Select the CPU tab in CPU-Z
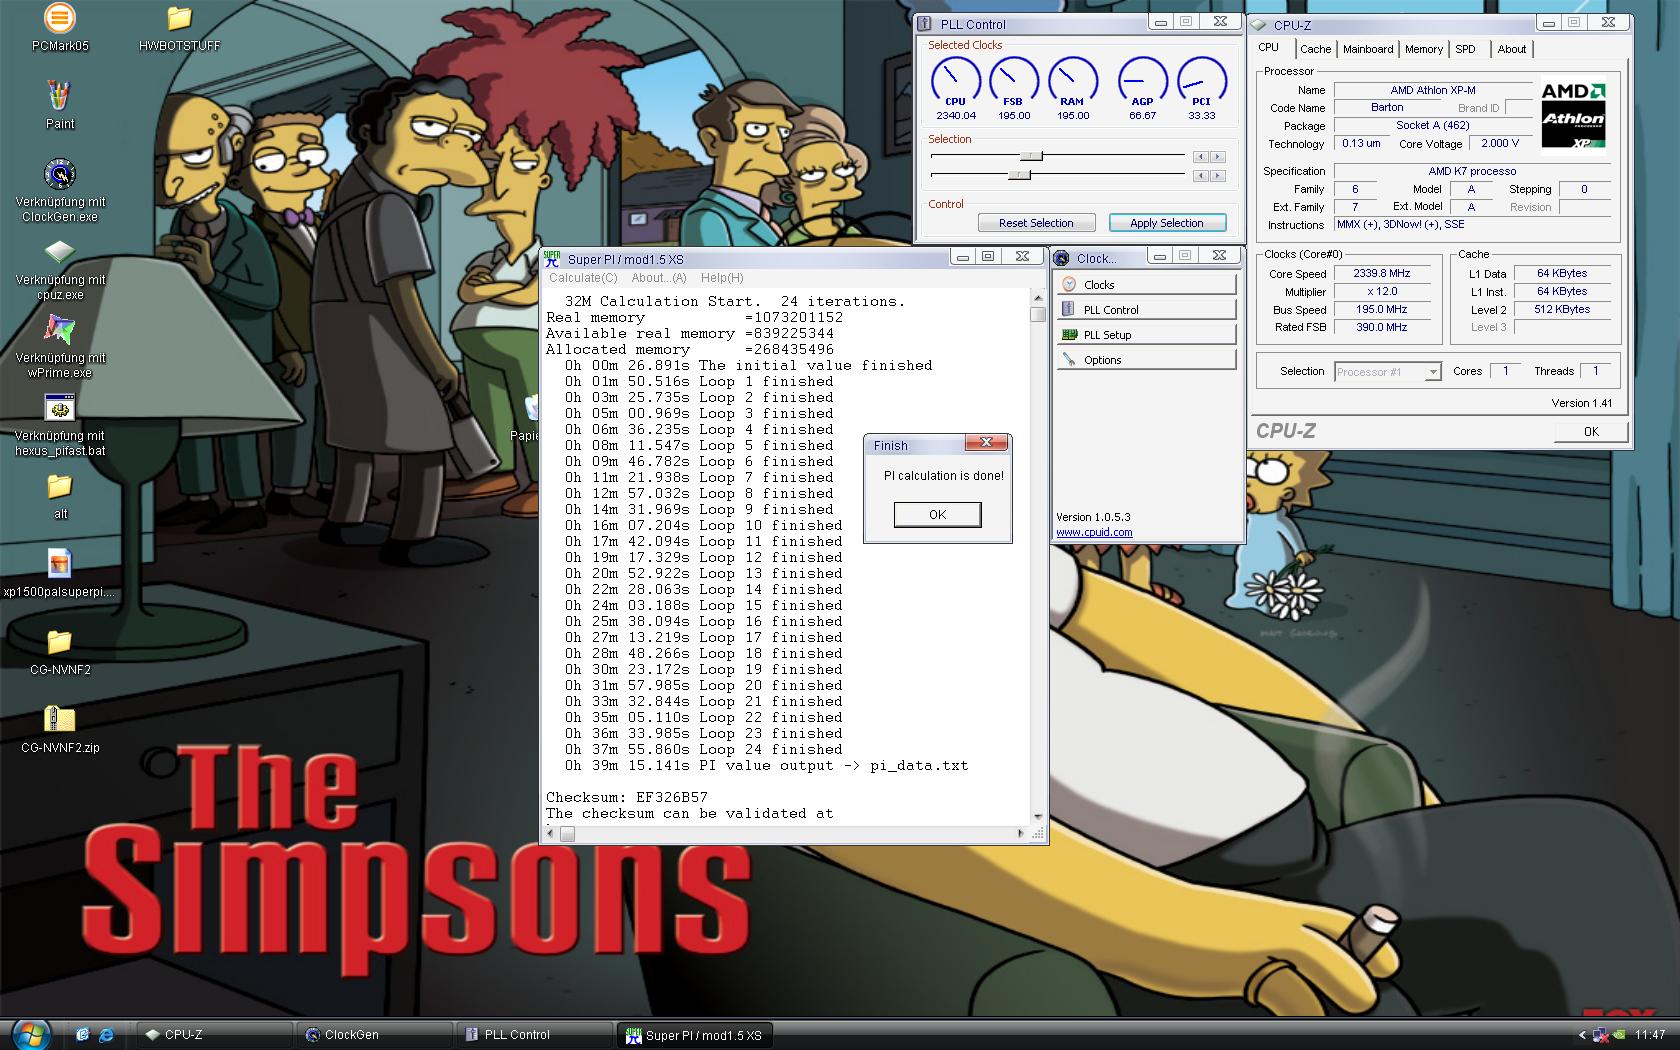 click(x=1268, y=48)
